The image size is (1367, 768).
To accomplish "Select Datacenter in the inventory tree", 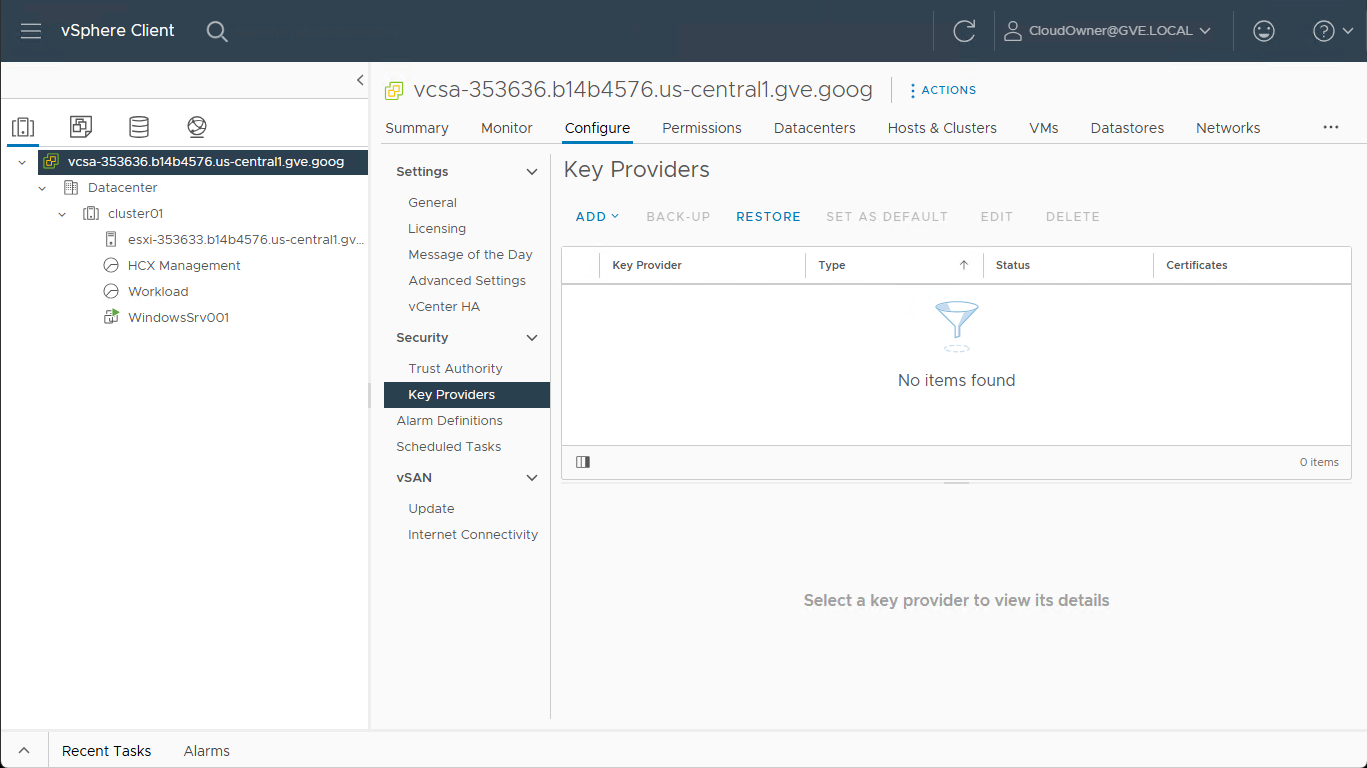I will point(122,188).
